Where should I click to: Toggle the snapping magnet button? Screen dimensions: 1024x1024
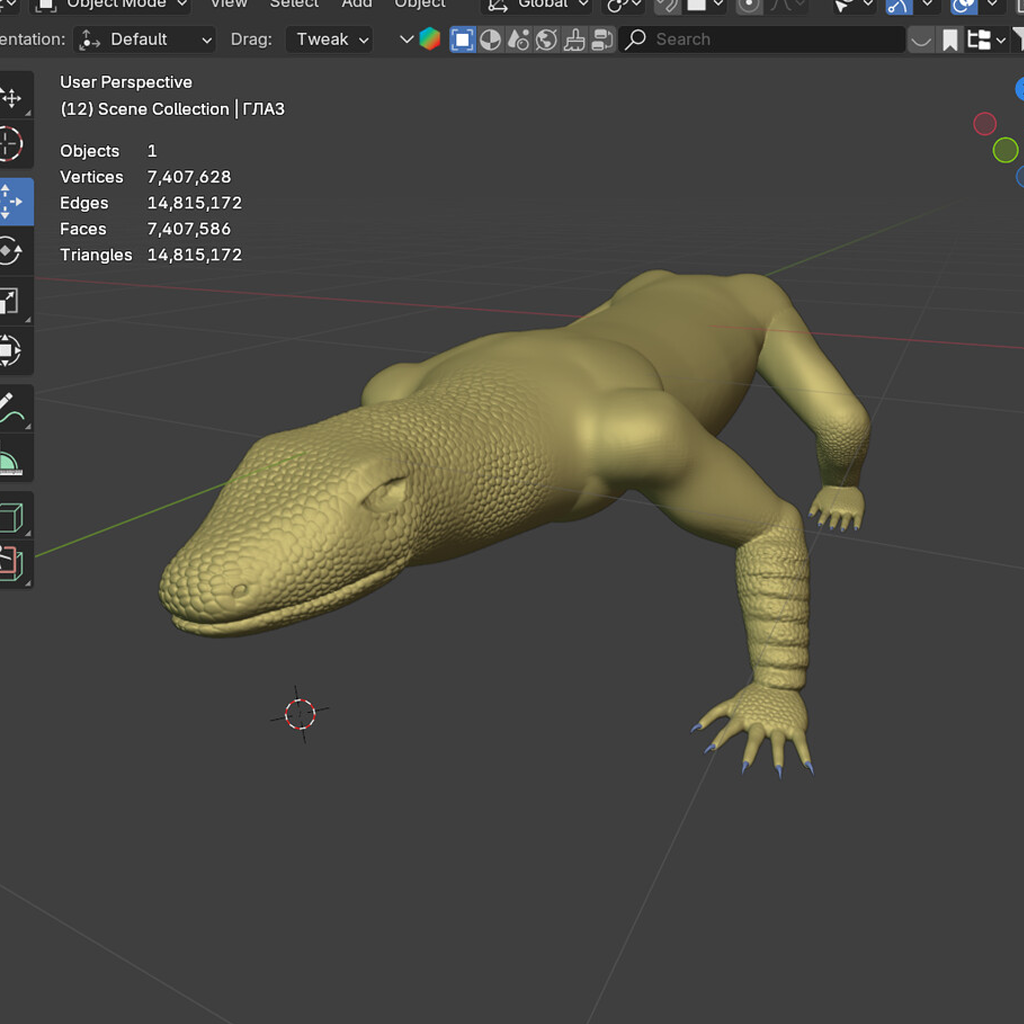click(667, 5)
